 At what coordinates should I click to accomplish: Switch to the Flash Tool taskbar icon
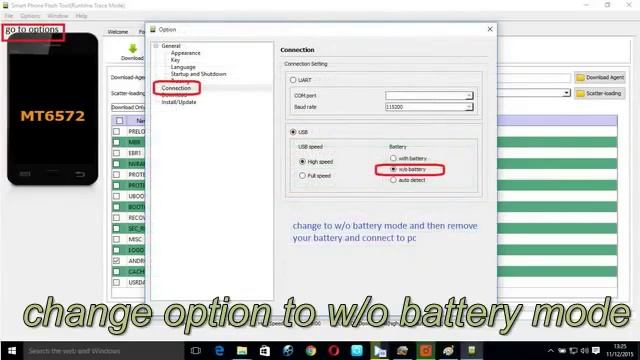pos(471,351)
